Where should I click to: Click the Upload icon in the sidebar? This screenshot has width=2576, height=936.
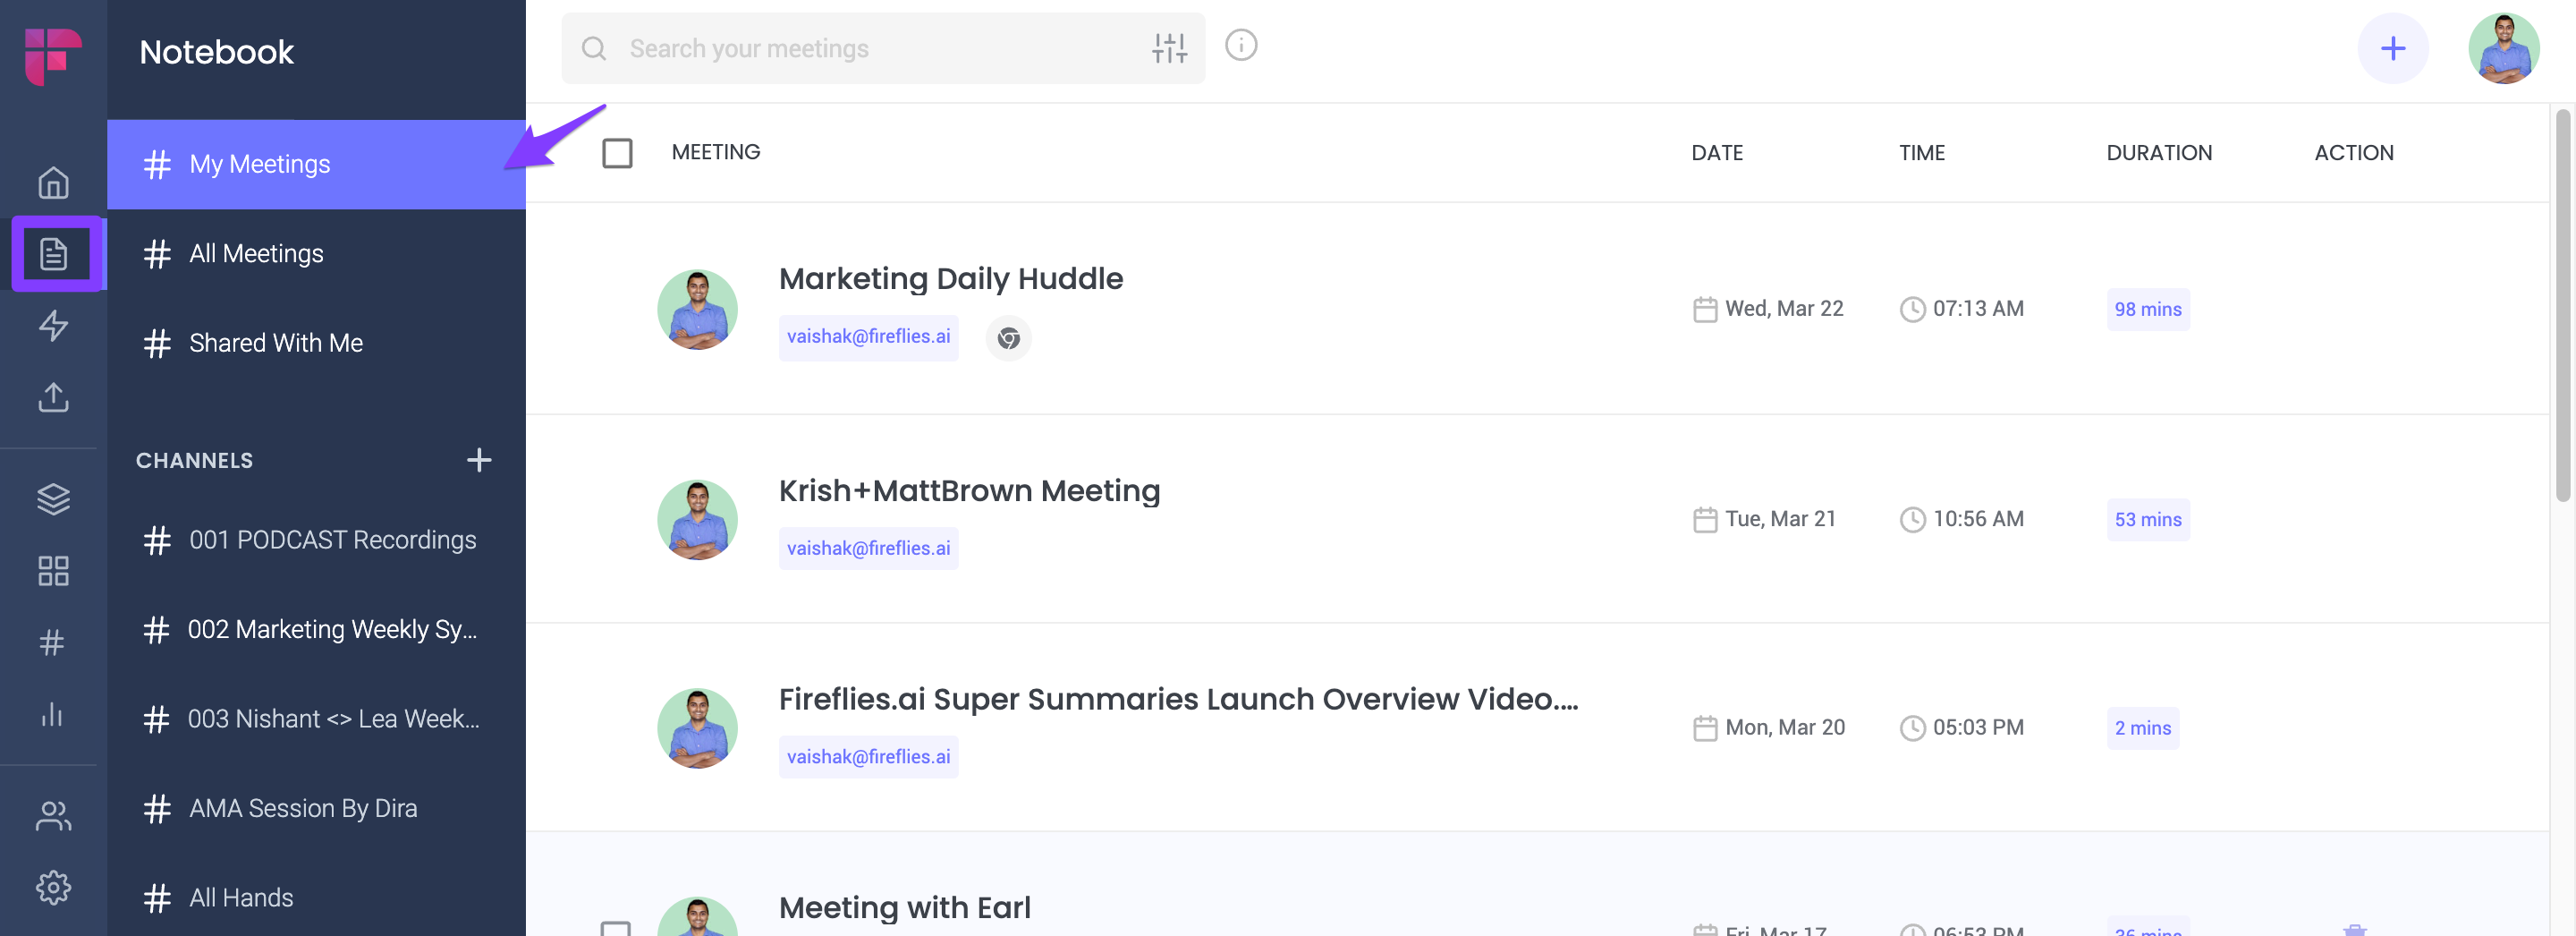pos(52,397)
